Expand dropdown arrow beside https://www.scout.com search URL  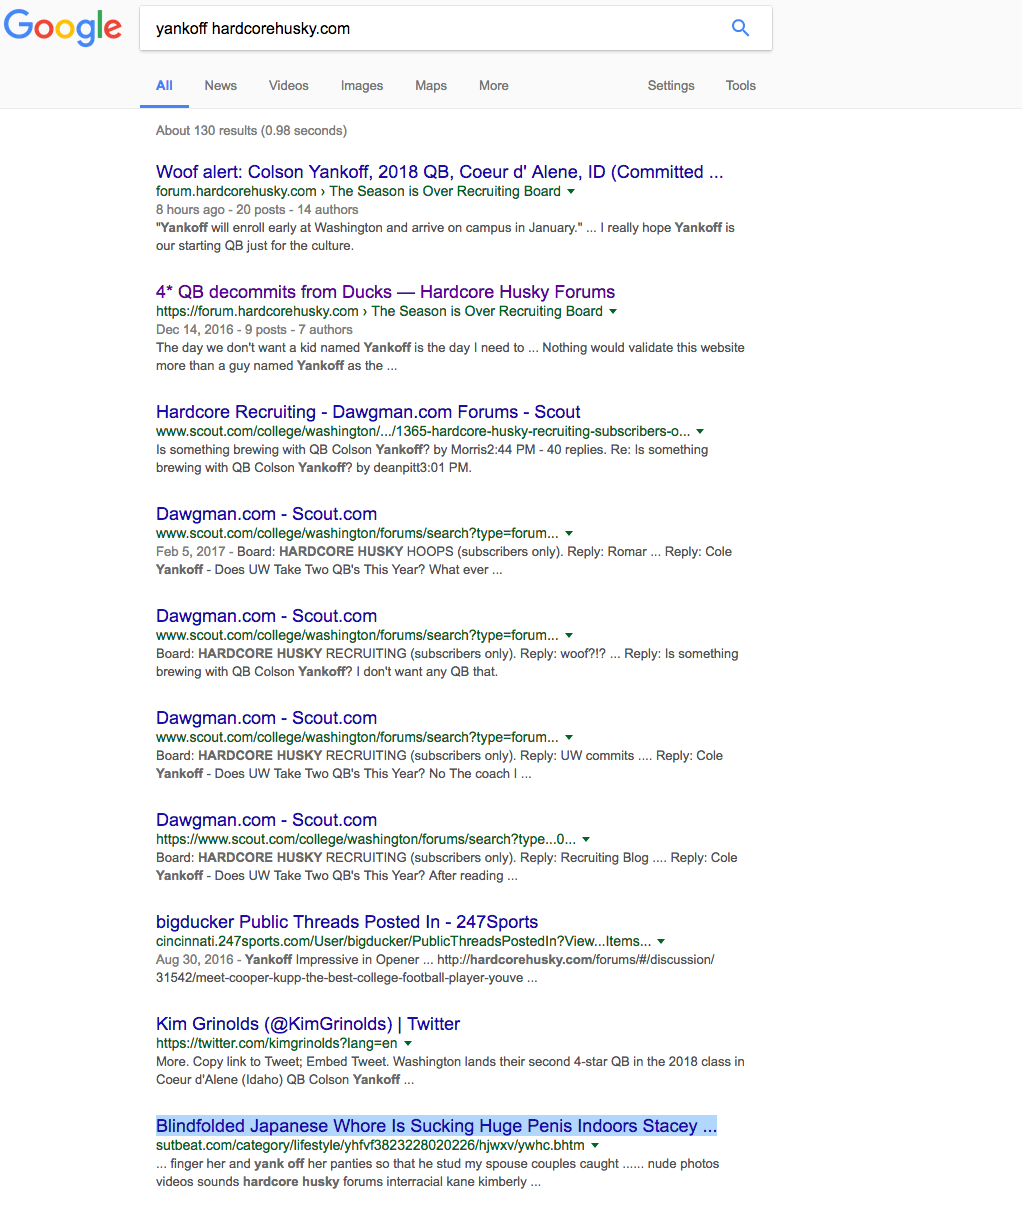pos(586,839)
